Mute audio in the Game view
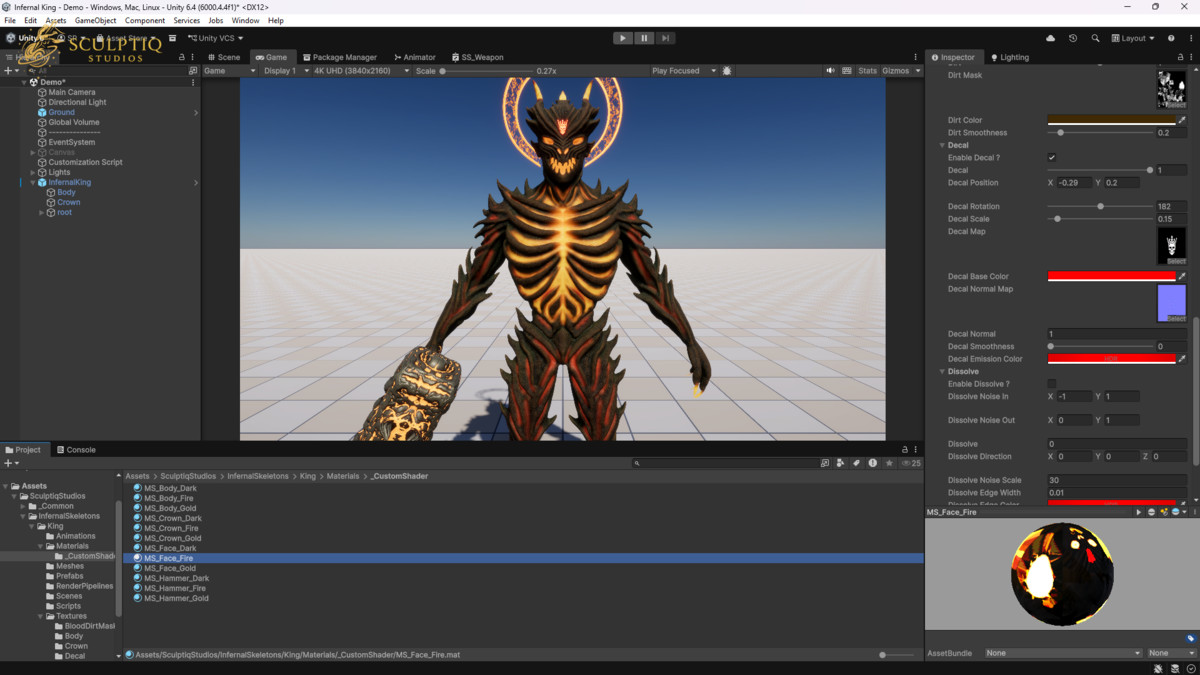Image resolution: width=1200 pixels, height=675 pixels. point(830,71)
